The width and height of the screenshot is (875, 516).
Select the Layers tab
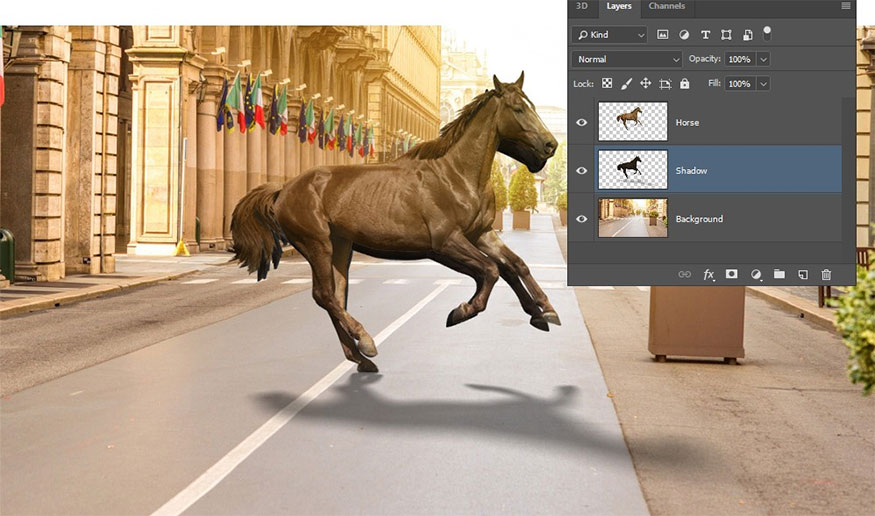(x=619, y=7)
